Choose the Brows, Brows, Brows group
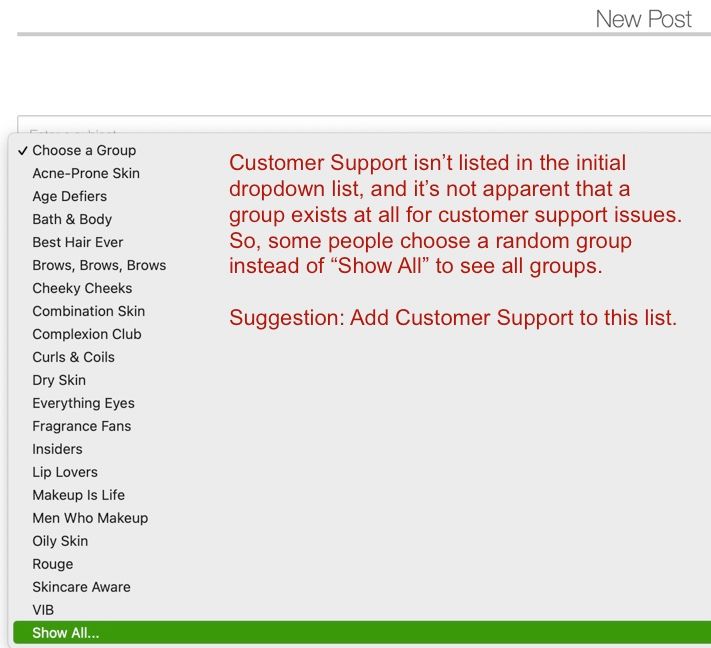Viewport: 711px width, 648px height. click(99, 265)
